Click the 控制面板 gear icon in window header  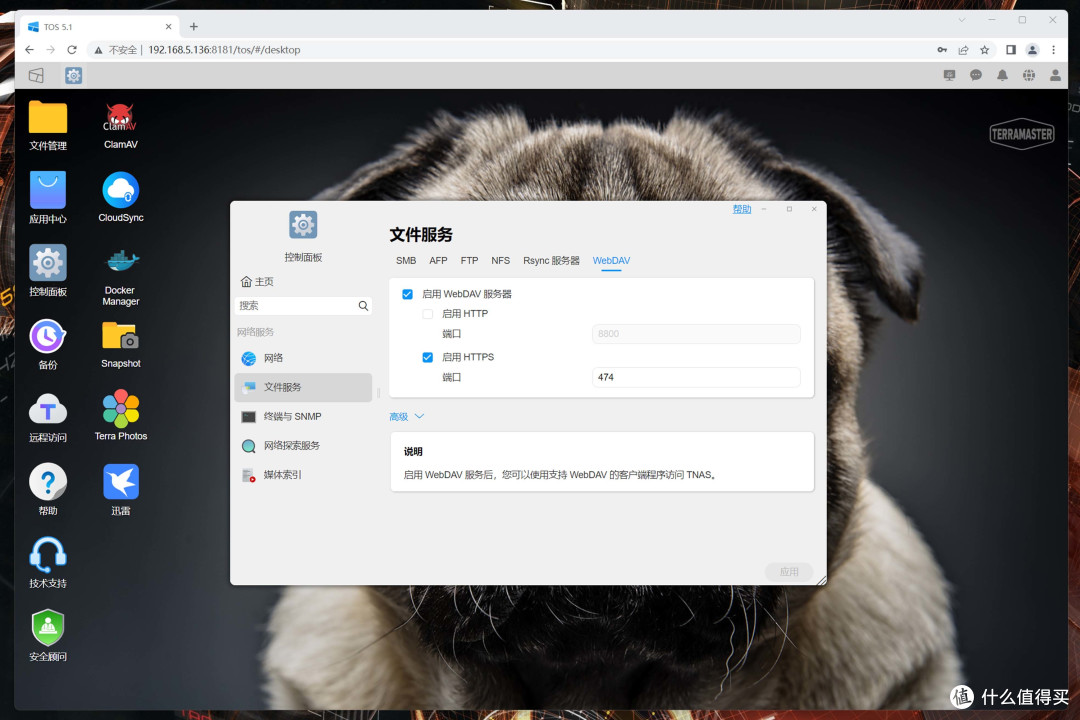pos(303,225)
